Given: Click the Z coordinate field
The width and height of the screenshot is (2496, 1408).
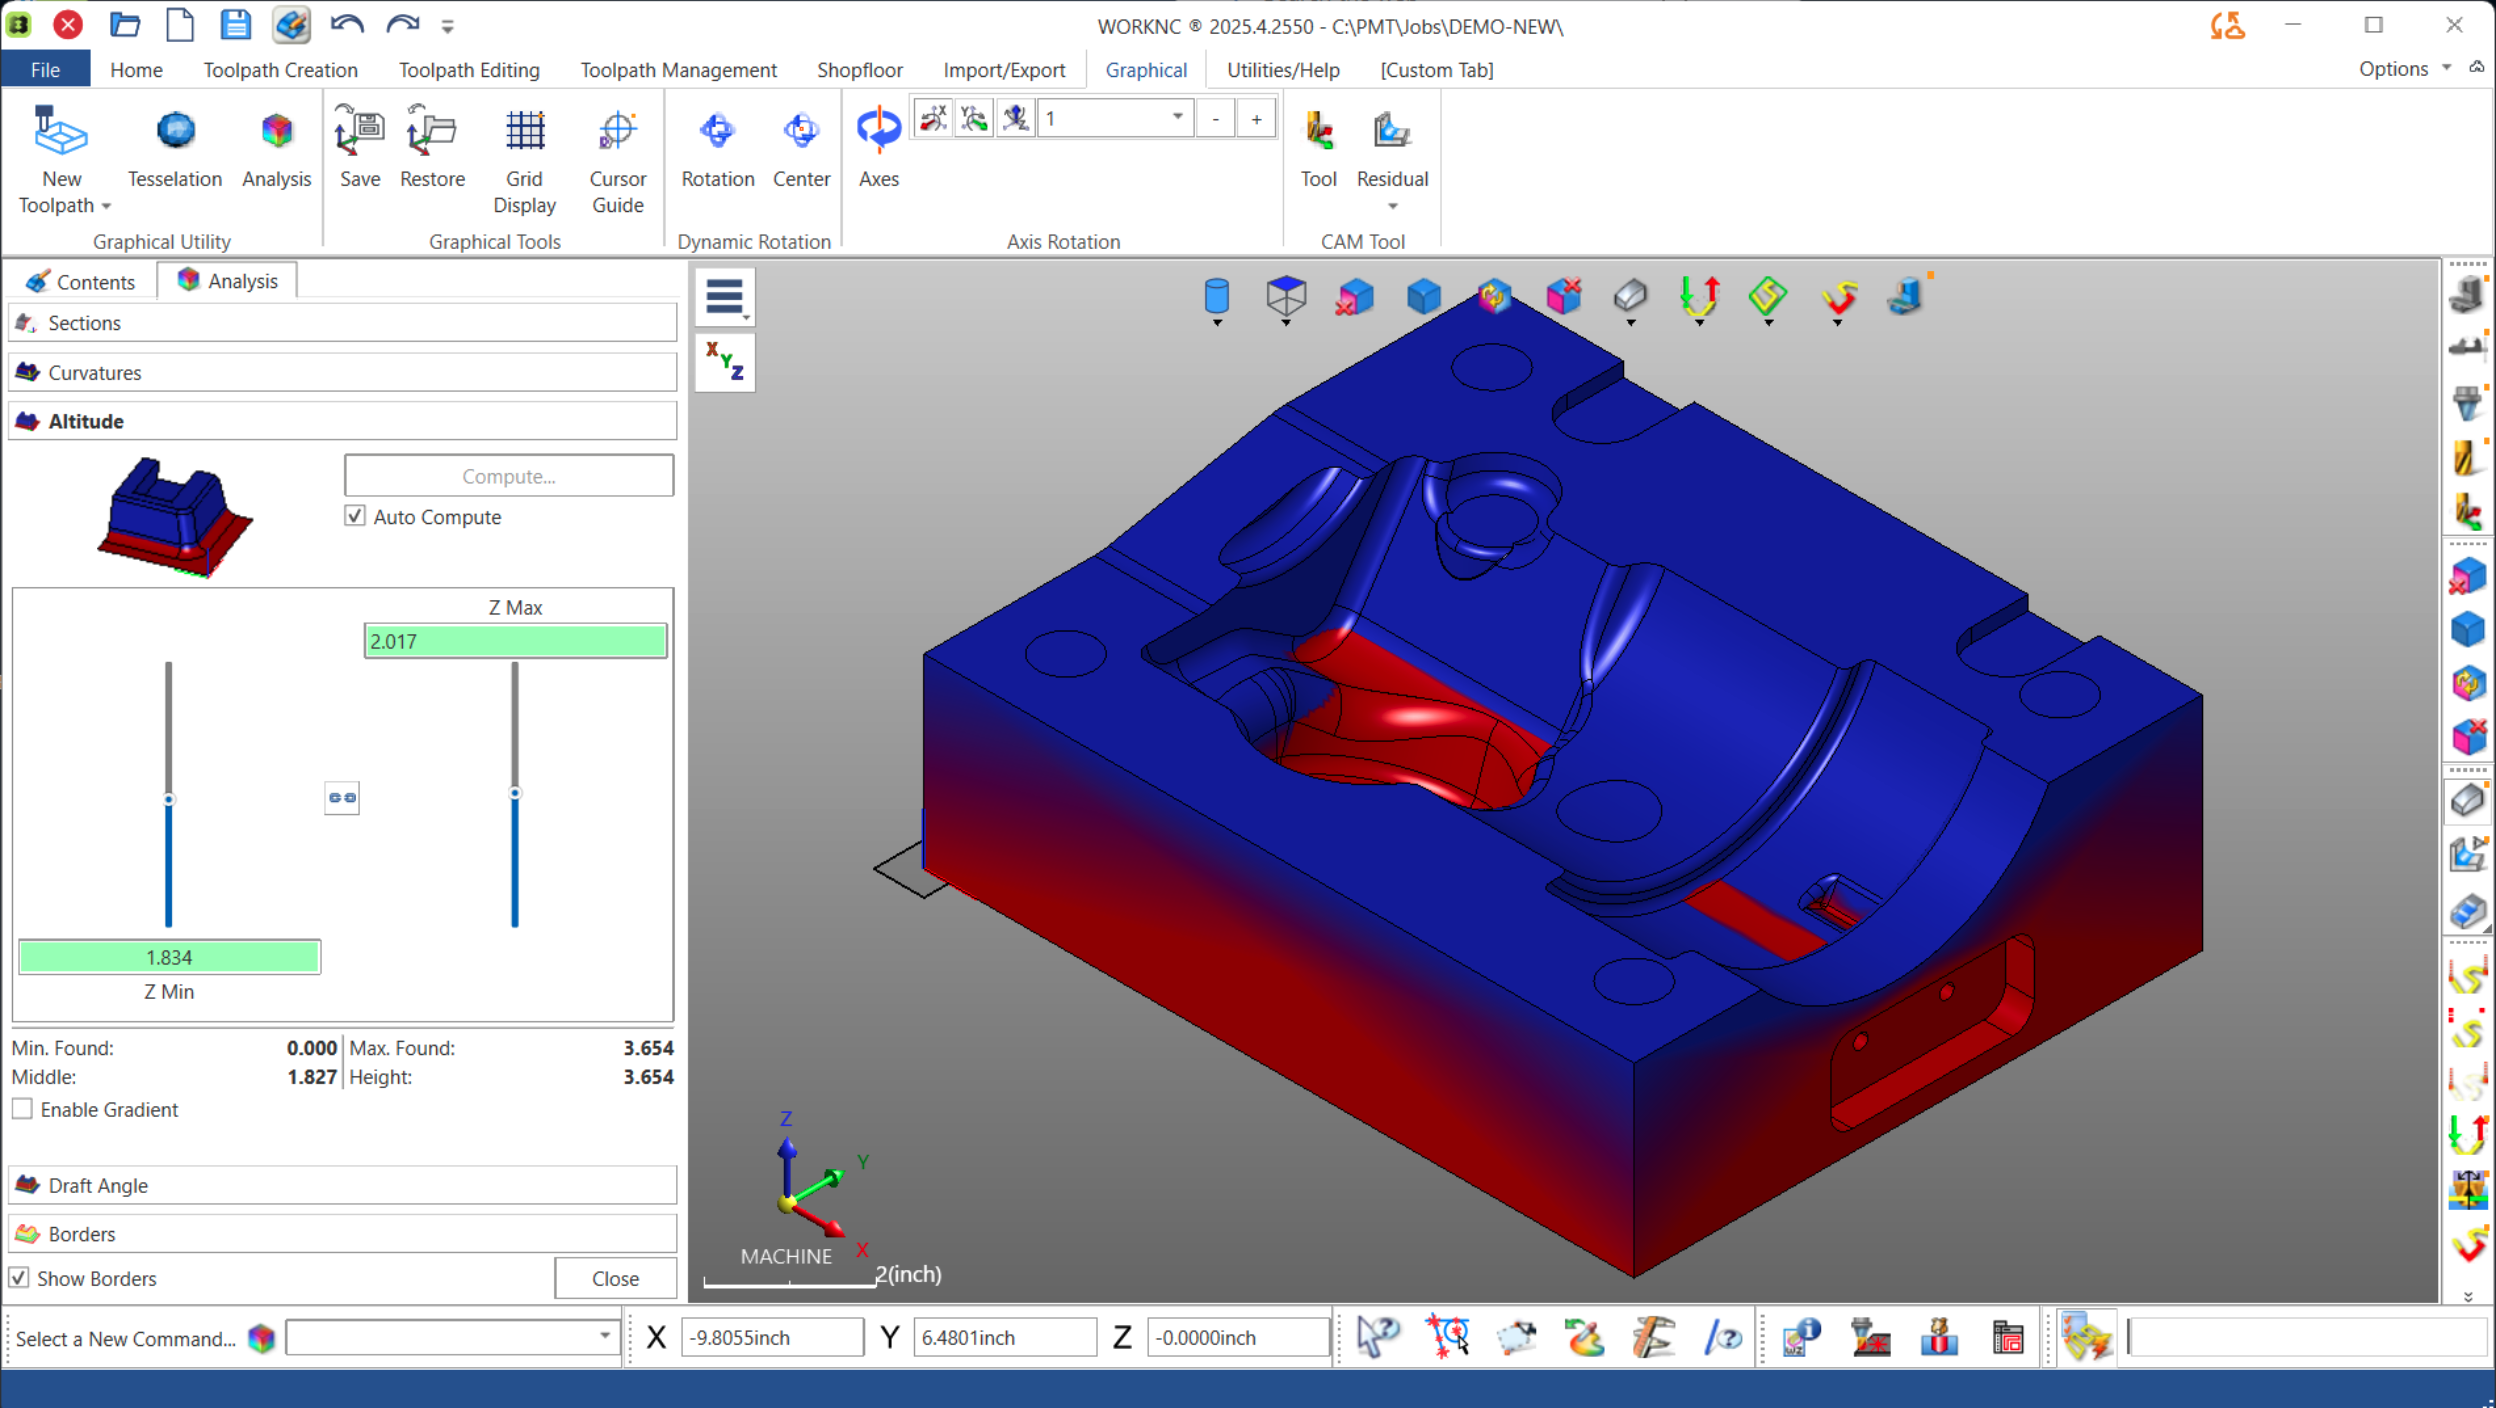Looking at the screenshot, I should (x=1238, y=1337).
